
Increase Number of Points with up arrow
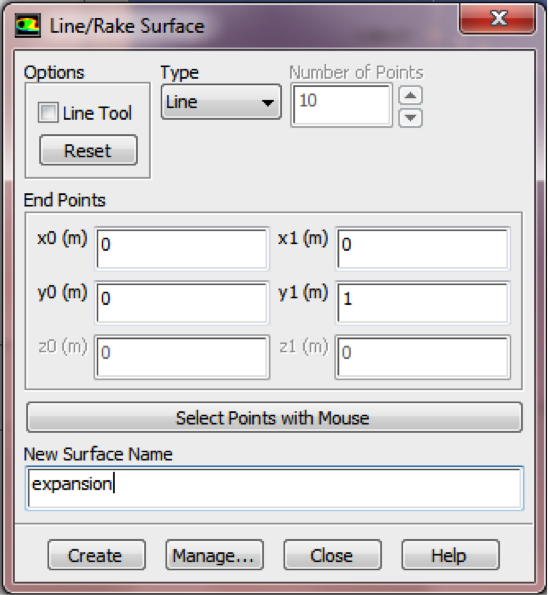pos(410,95)
